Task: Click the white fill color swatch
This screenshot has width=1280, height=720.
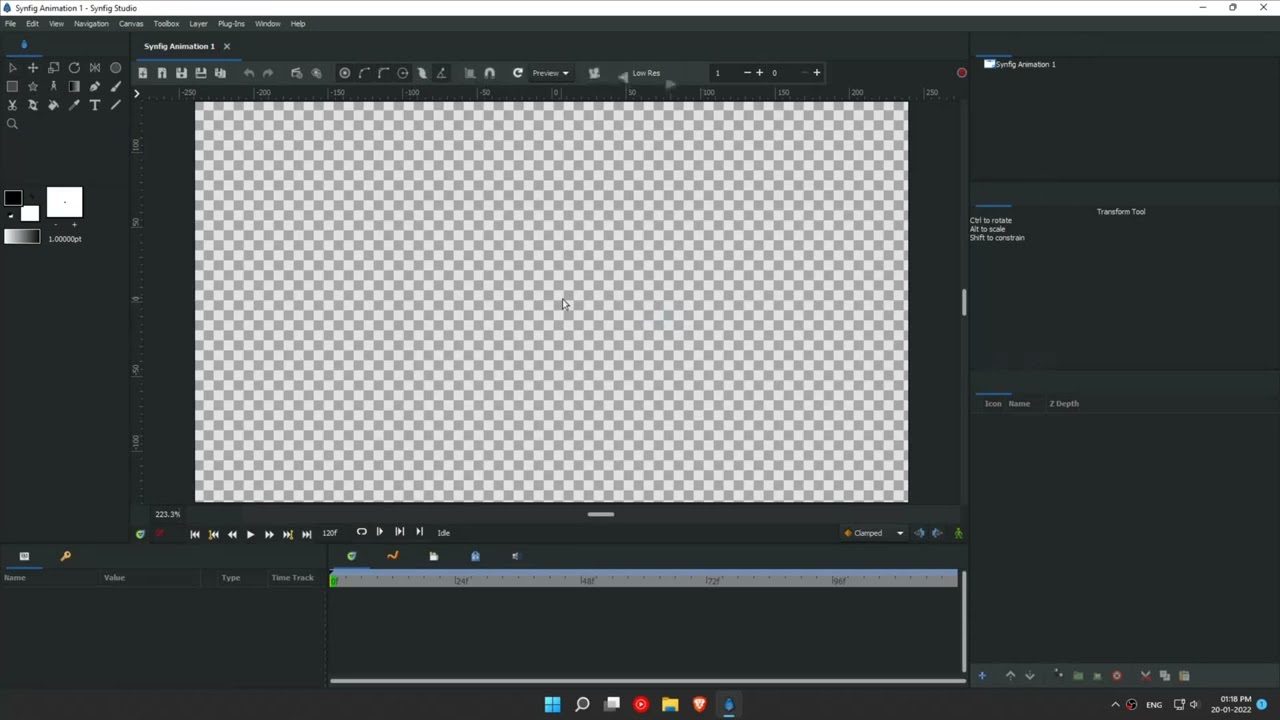Action: 30,213
